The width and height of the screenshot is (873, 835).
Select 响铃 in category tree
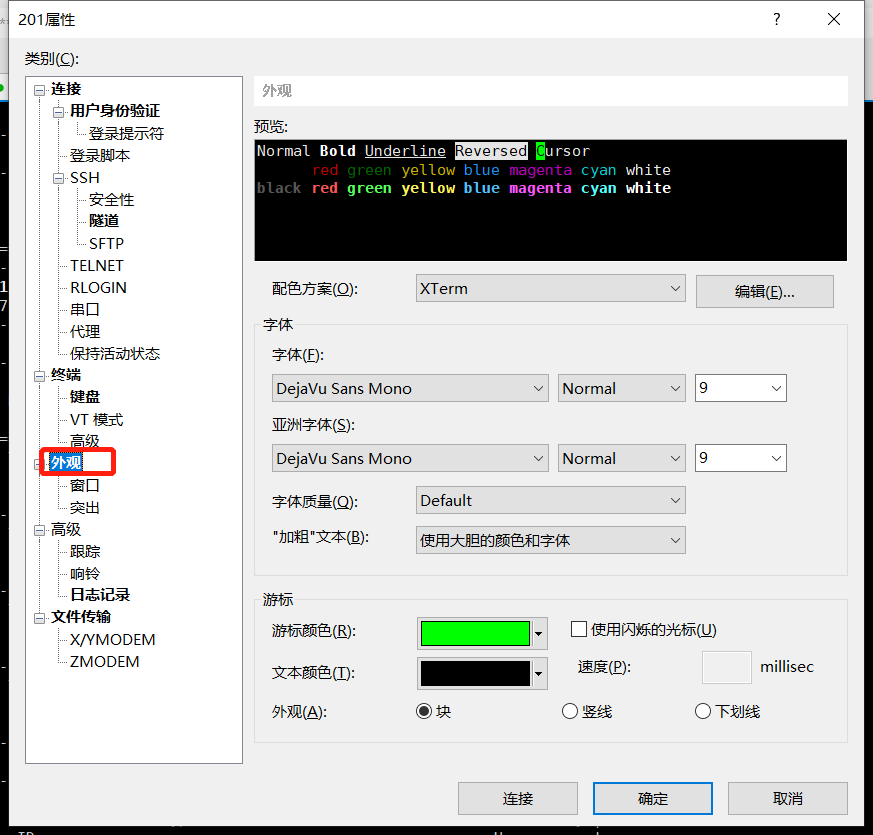(85, 573)
